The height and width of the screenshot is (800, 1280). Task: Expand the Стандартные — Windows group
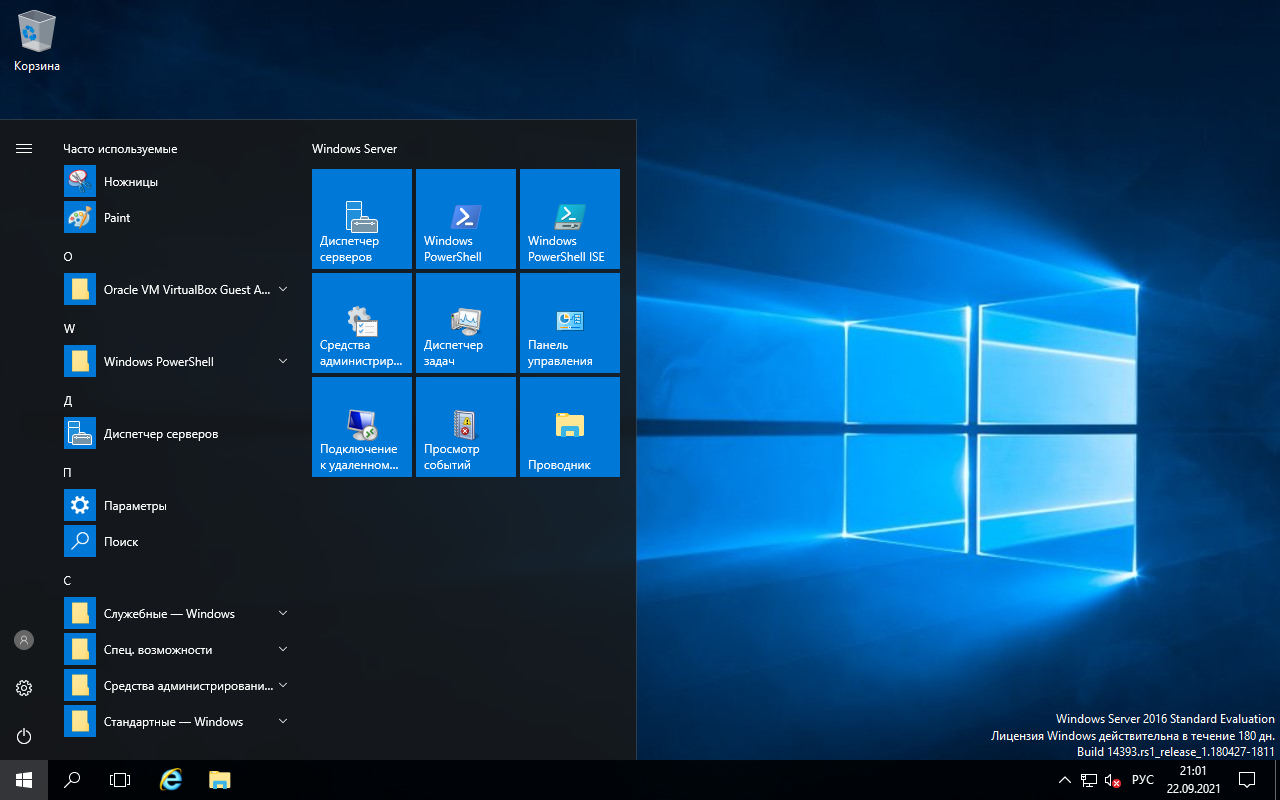(x=283, y=721)
